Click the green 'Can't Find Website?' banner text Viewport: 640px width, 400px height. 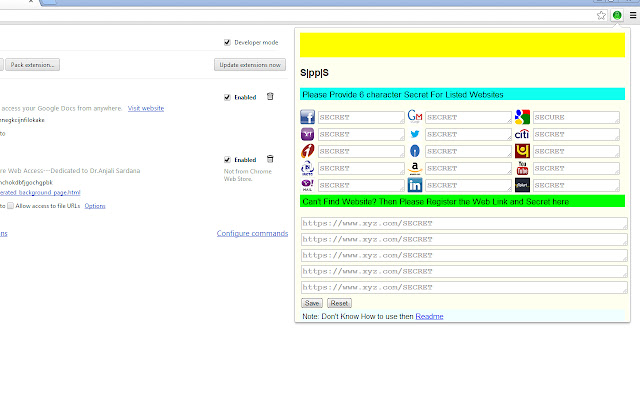click(x=436, y=202)
